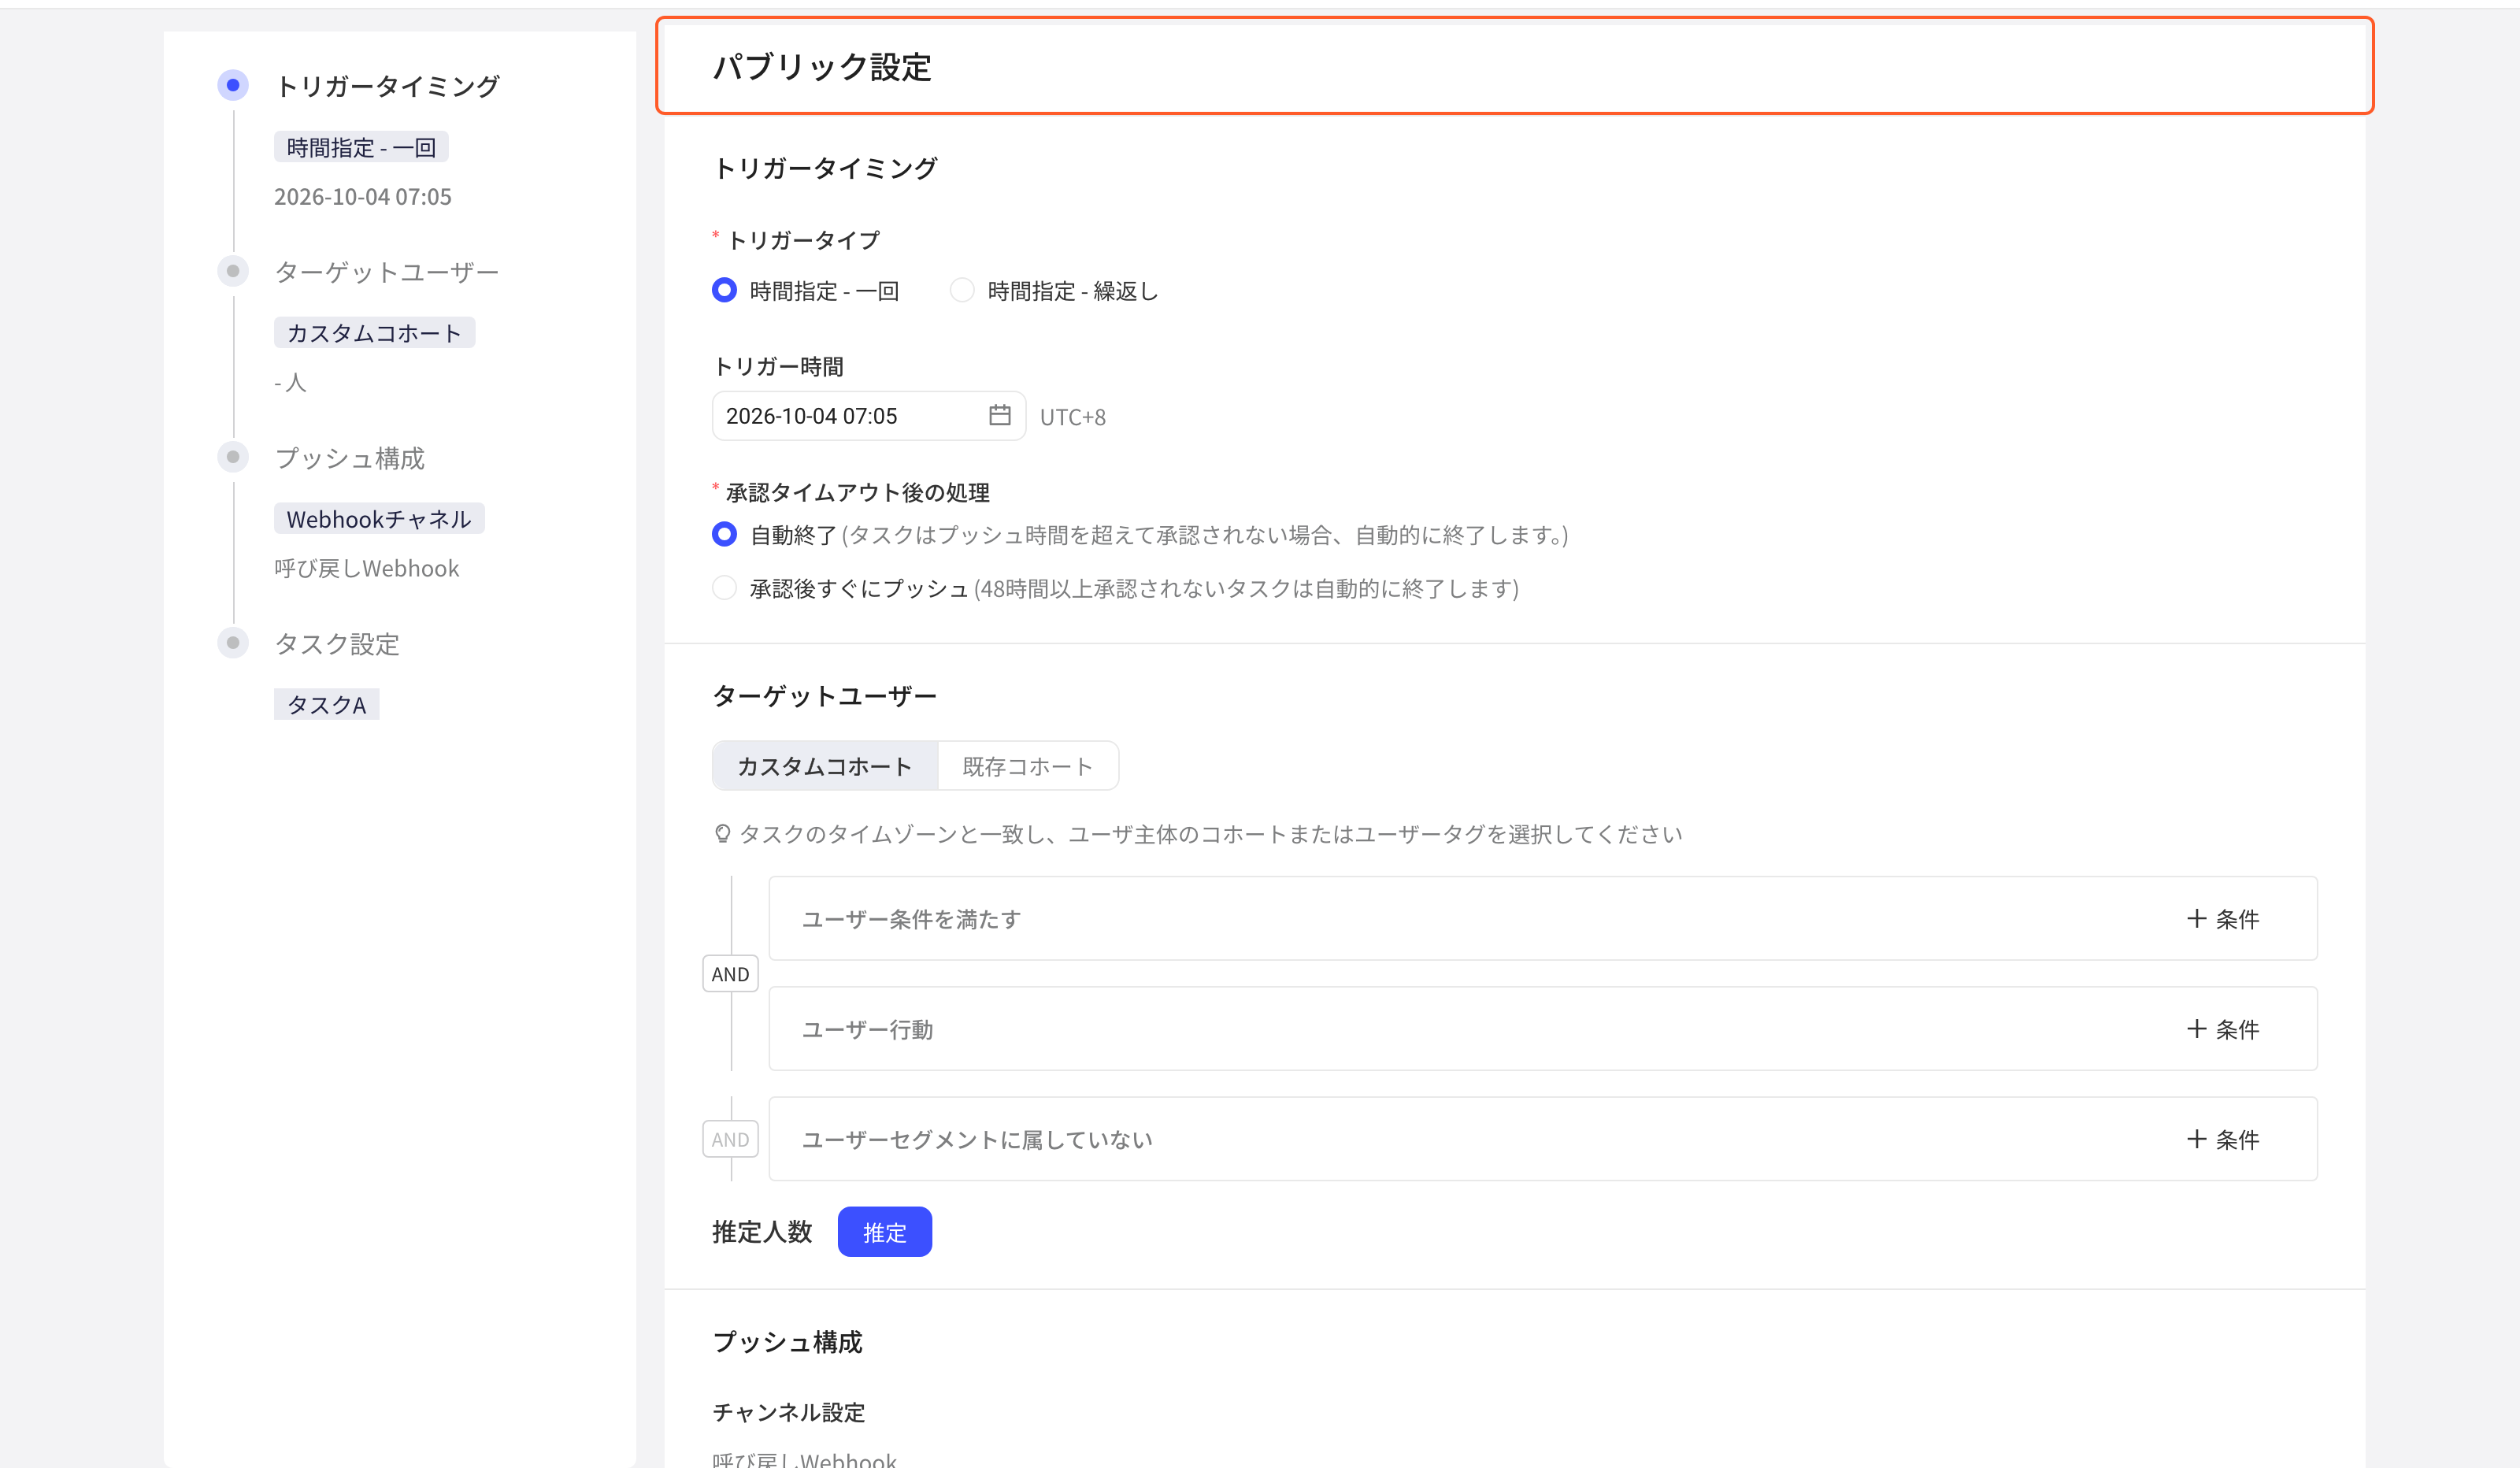
Task: Click the タスク設定 step circle icon
Action: (233, 643)
